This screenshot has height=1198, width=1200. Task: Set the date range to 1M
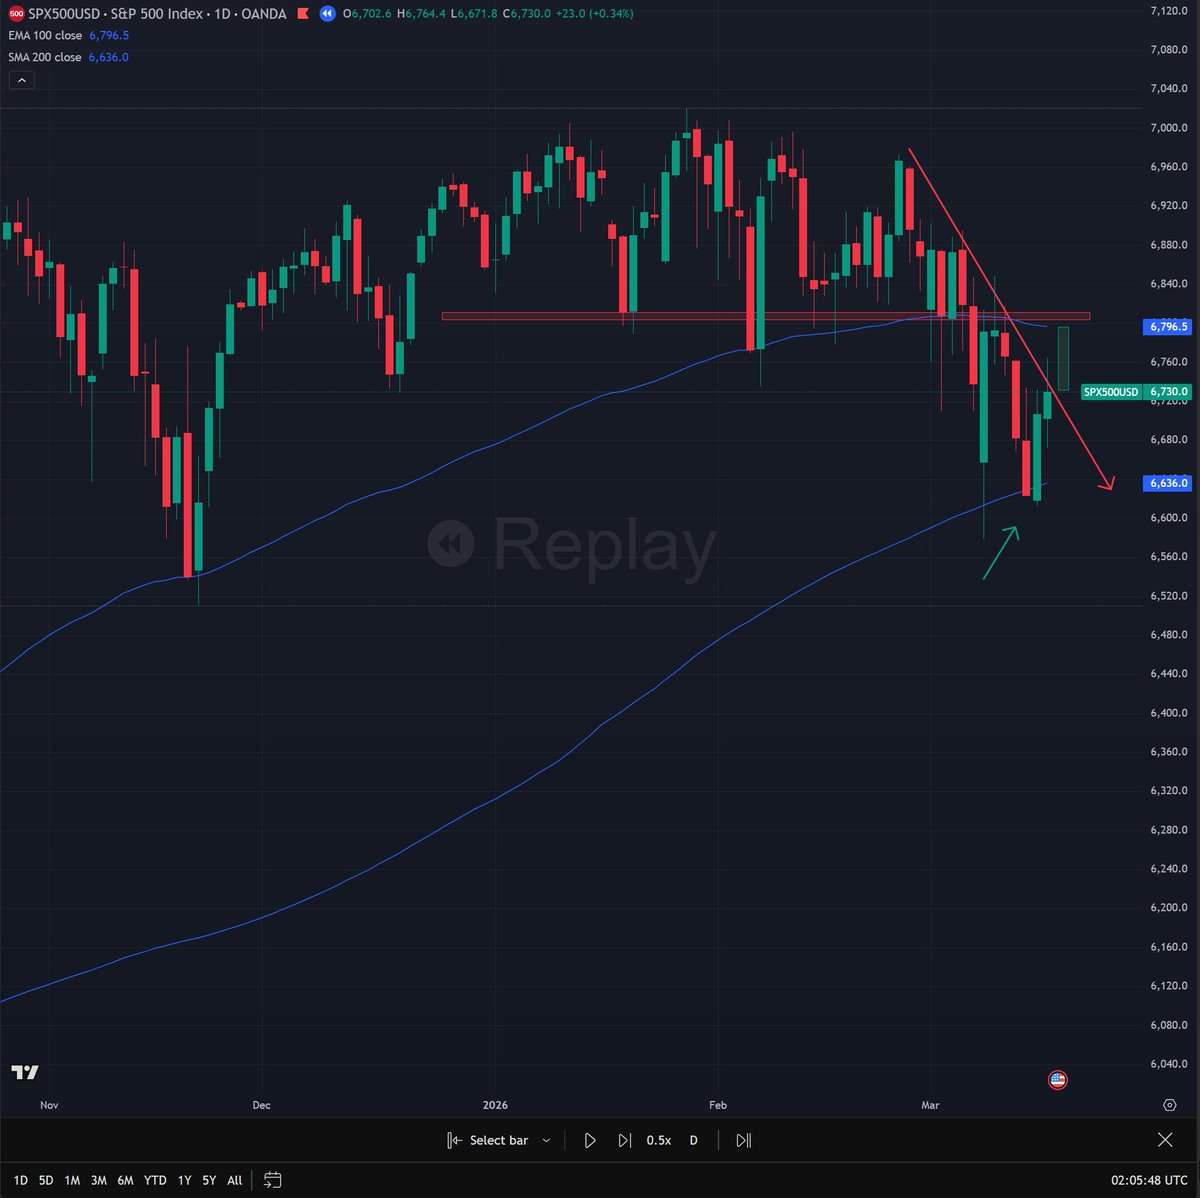(72, 1180)
